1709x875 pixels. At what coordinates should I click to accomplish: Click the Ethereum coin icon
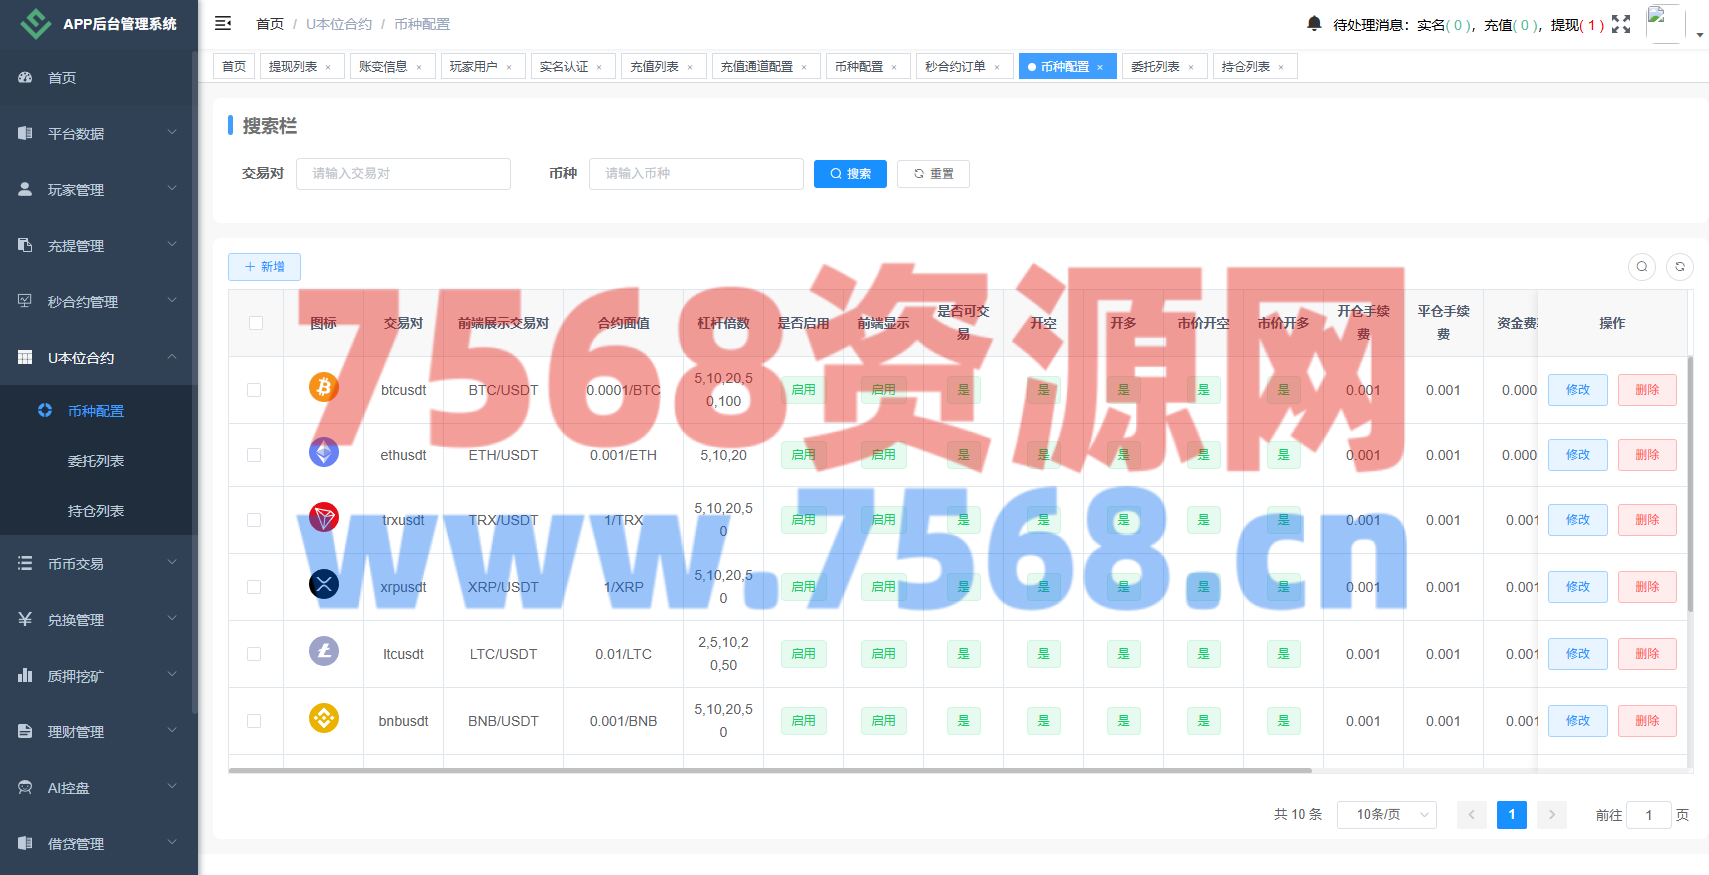(323, 453)
